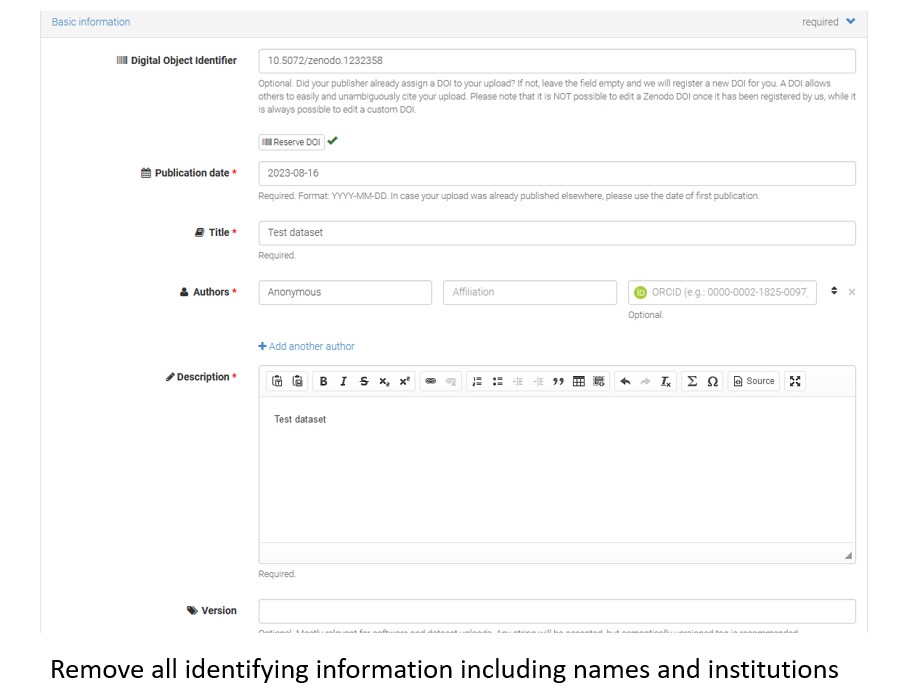Image resolution: width=898 pixels, height=700 pixels.
Task: Toggle bold formatting in description editor
Action: (323, 381)
